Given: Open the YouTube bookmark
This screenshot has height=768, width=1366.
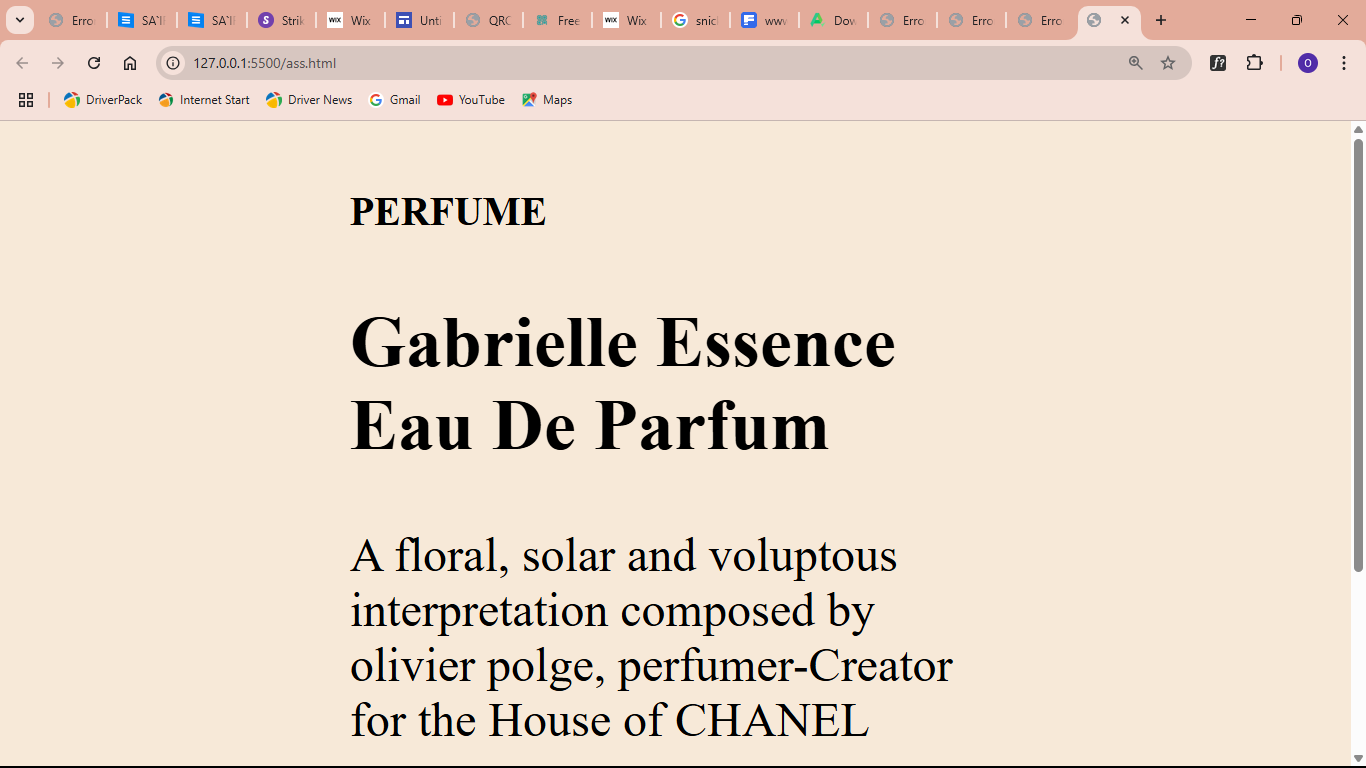Looking at the screenshot, I should 471,100.
